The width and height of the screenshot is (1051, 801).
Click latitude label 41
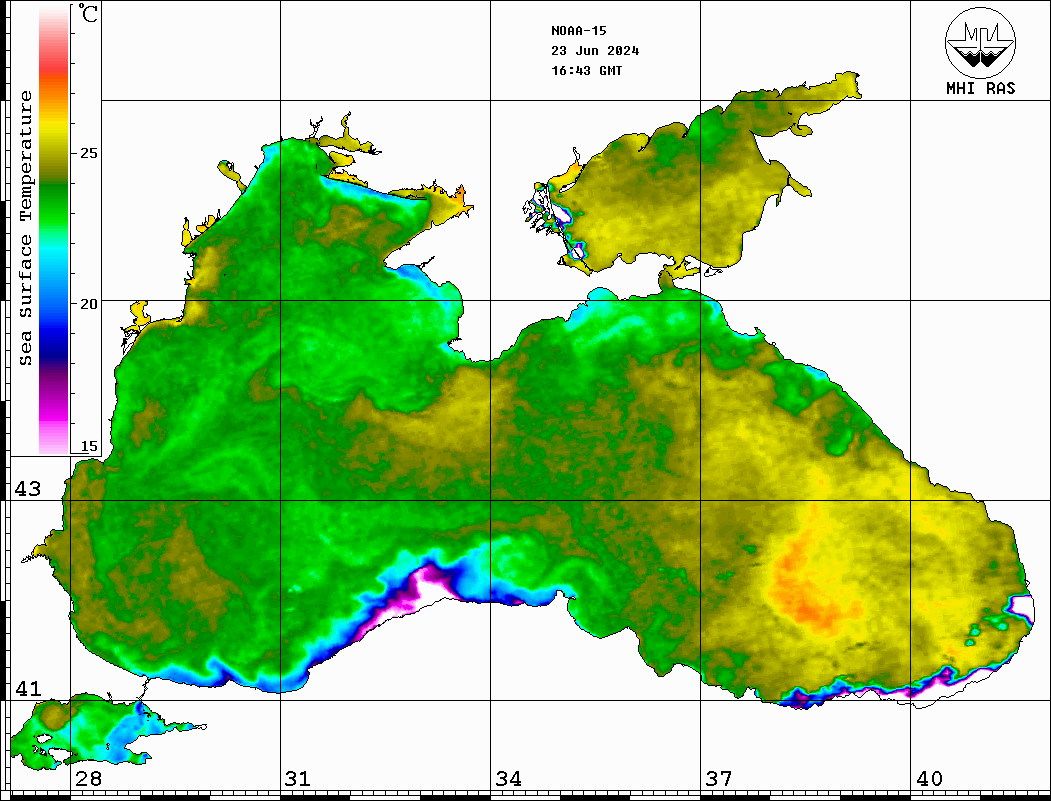[x=27, y=688]
